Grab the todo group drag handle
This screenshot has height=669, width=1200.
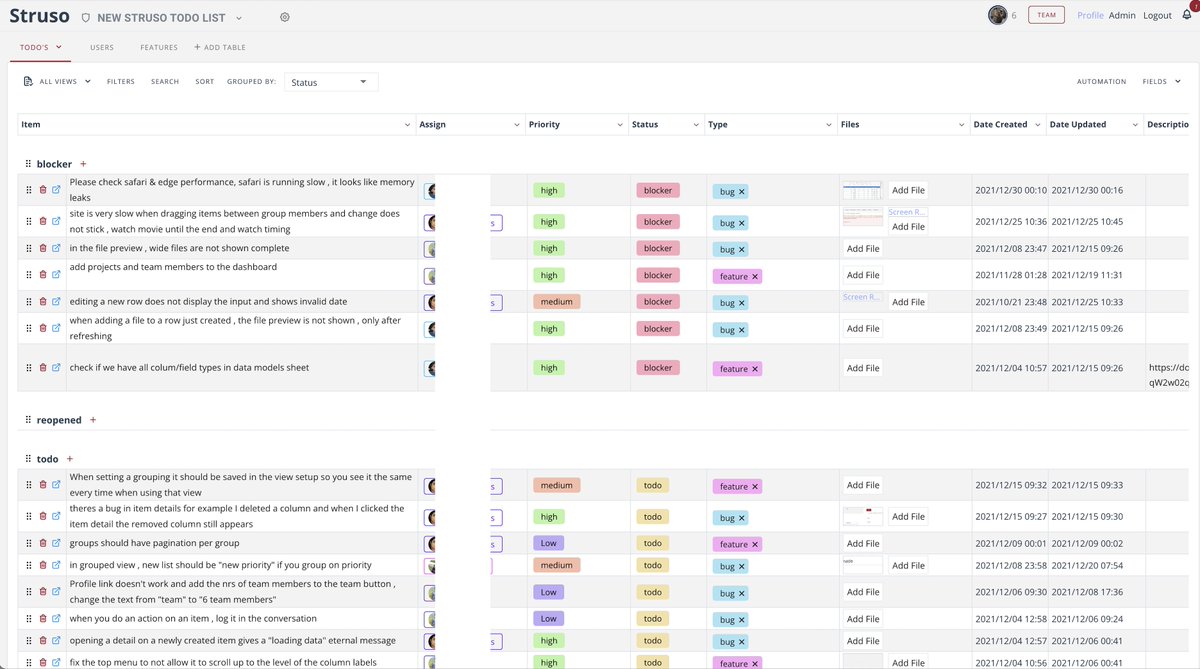click(x=29, y=459)
